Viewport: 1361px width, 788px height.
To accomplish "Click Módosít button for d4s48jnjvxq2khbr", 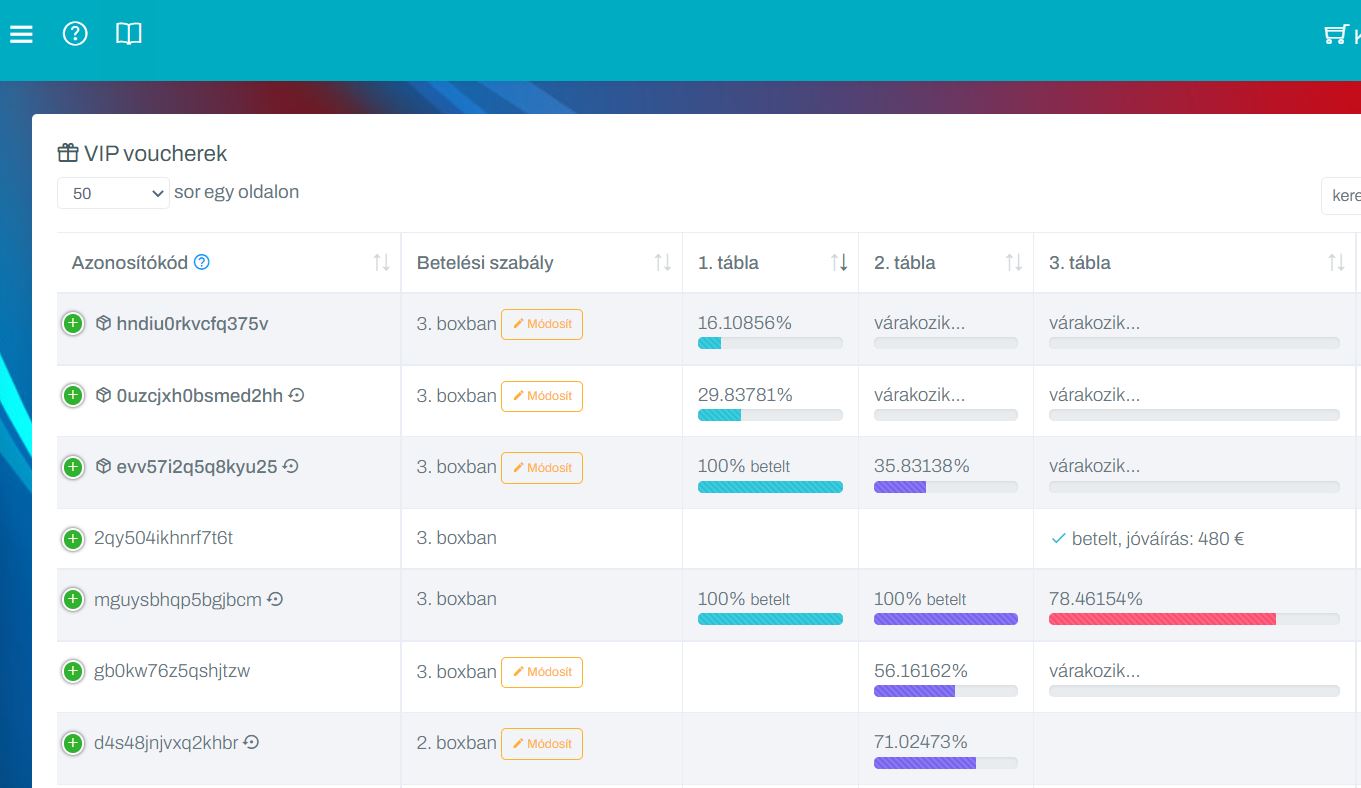I will point(542,744).
